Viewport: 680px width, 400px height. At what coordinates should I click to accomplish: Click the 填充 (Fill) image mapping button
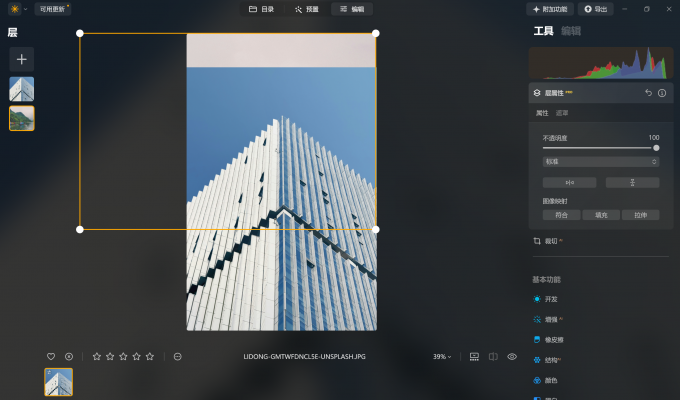tap(601, 215)
